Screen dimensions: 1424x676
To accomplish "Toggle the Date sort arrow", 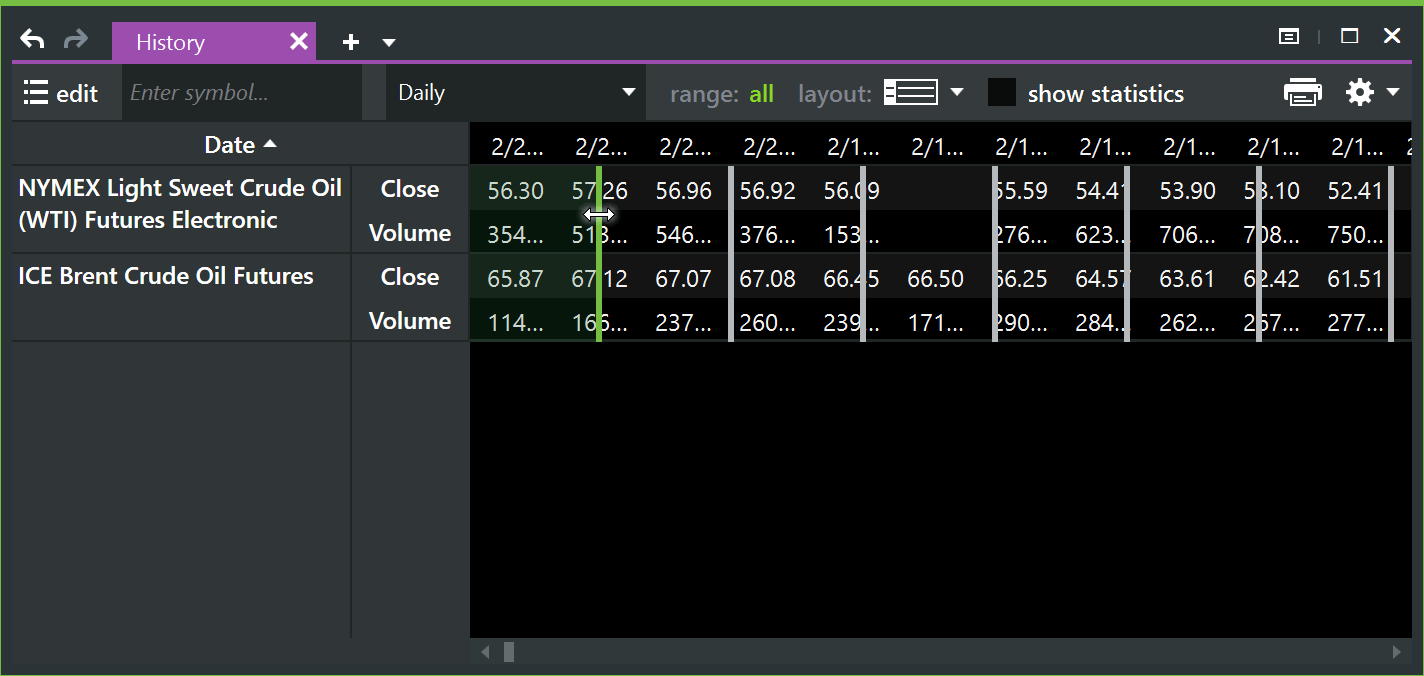I will (269, 145).
